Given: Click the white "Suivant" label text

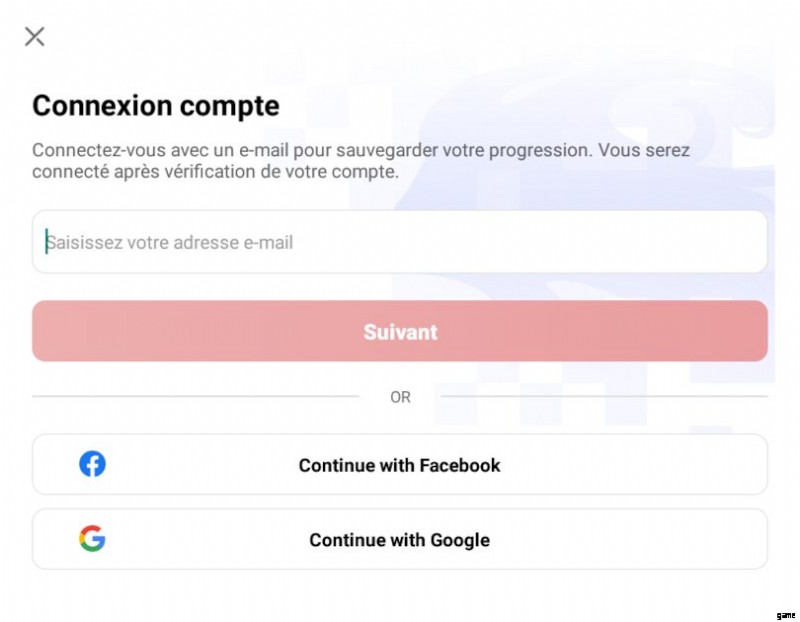Looking at the screenshot, I should pos(400,331).
